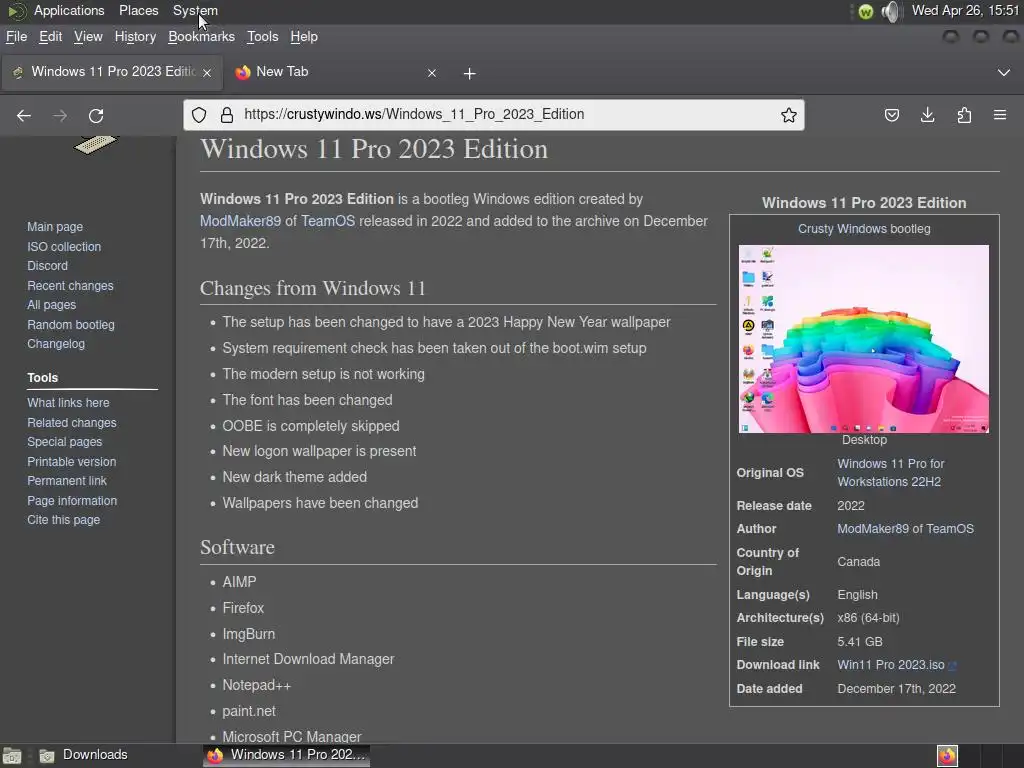Select the Windows 11 Pro 2023 Edition tab
This screenshot has height=768, width=1024.
point(111,72)
